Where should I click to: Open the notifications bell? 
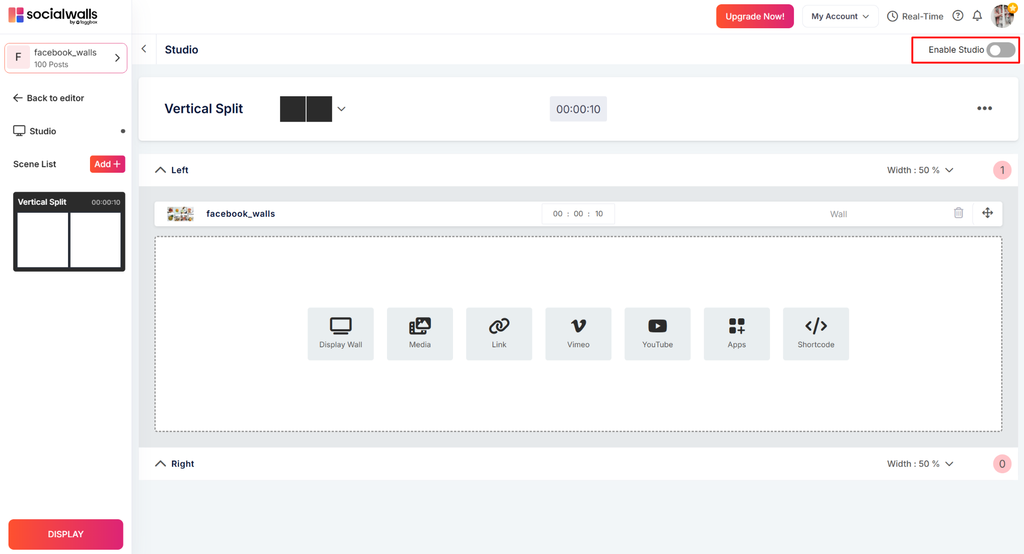977,16
